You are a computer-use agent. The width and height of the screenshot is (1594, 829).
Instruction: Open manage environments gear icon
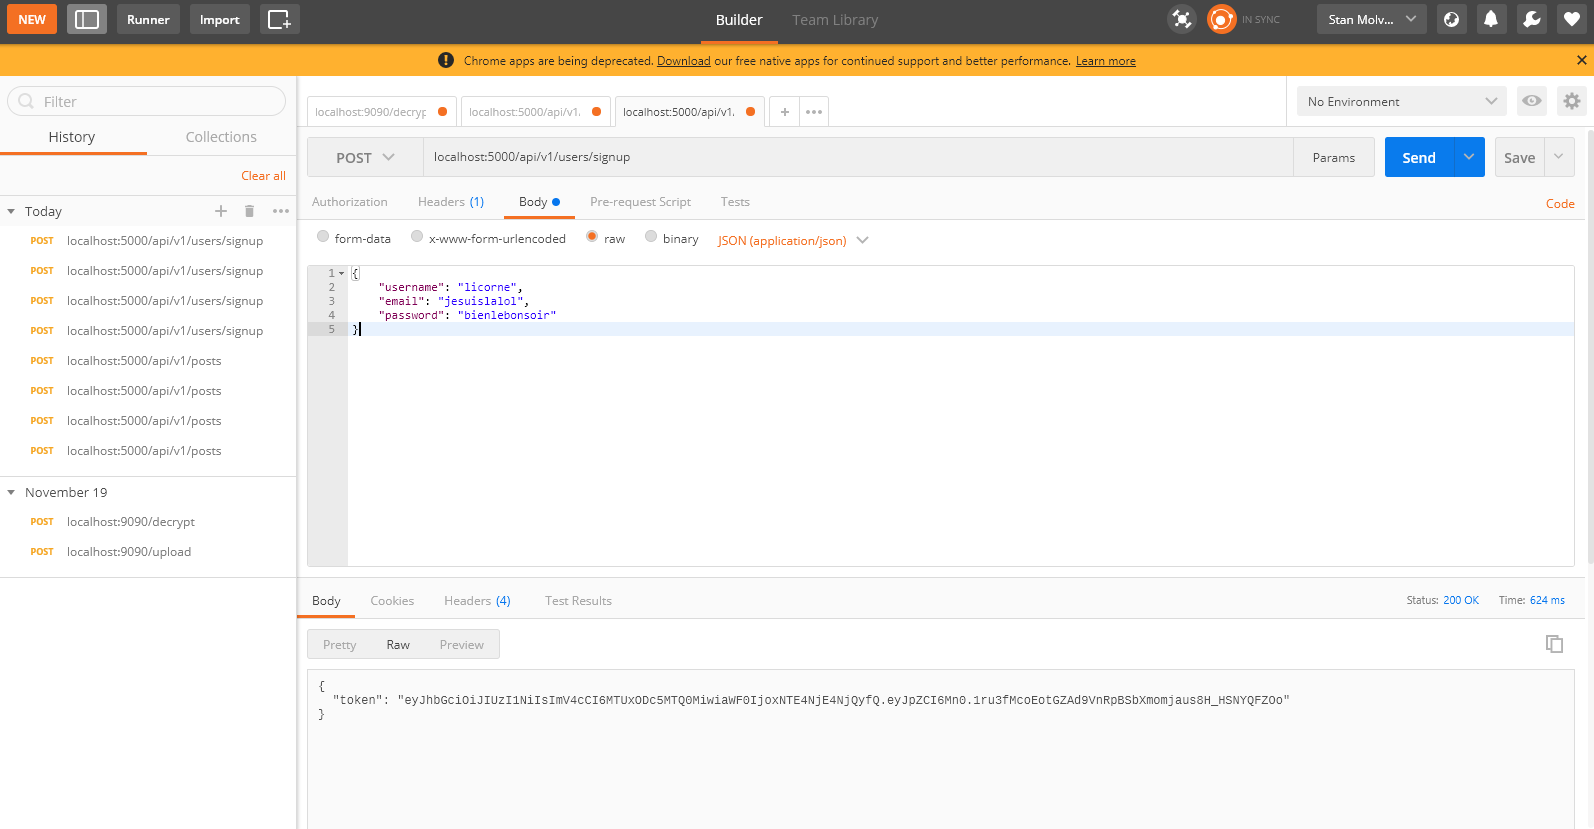click(x=1572, y=101)
